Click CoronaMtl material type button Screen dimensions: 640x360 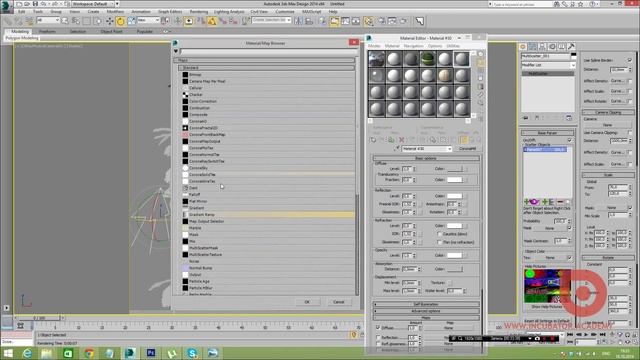point(467,149)
